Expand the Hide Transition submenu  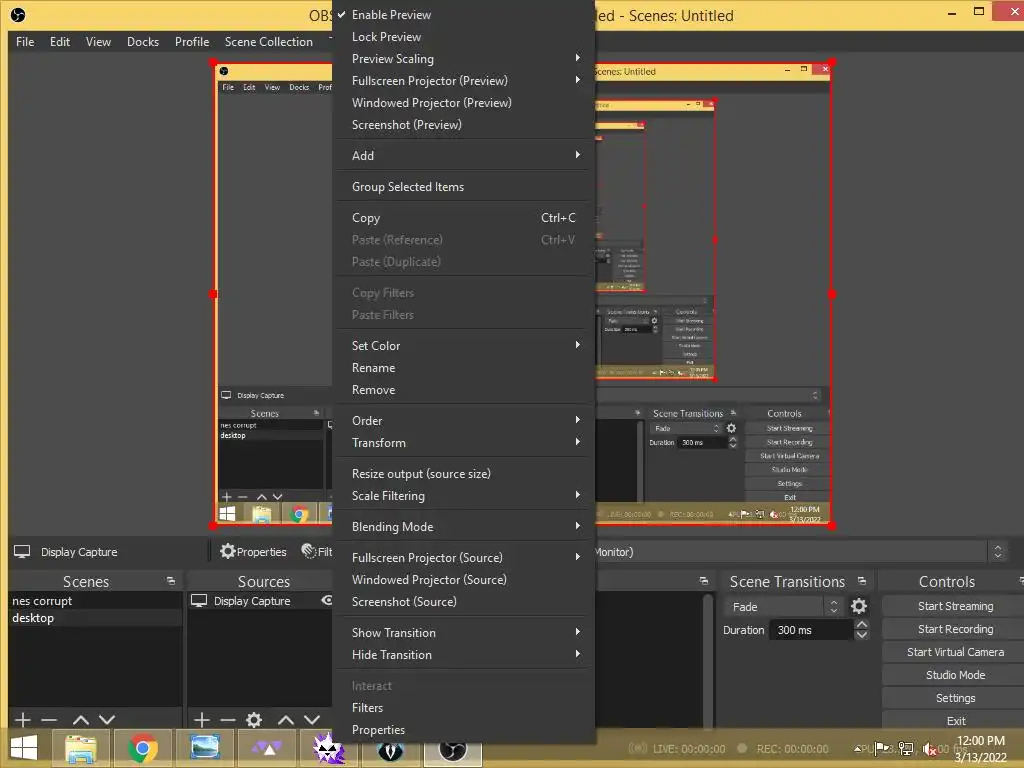[x=464, y=655]
